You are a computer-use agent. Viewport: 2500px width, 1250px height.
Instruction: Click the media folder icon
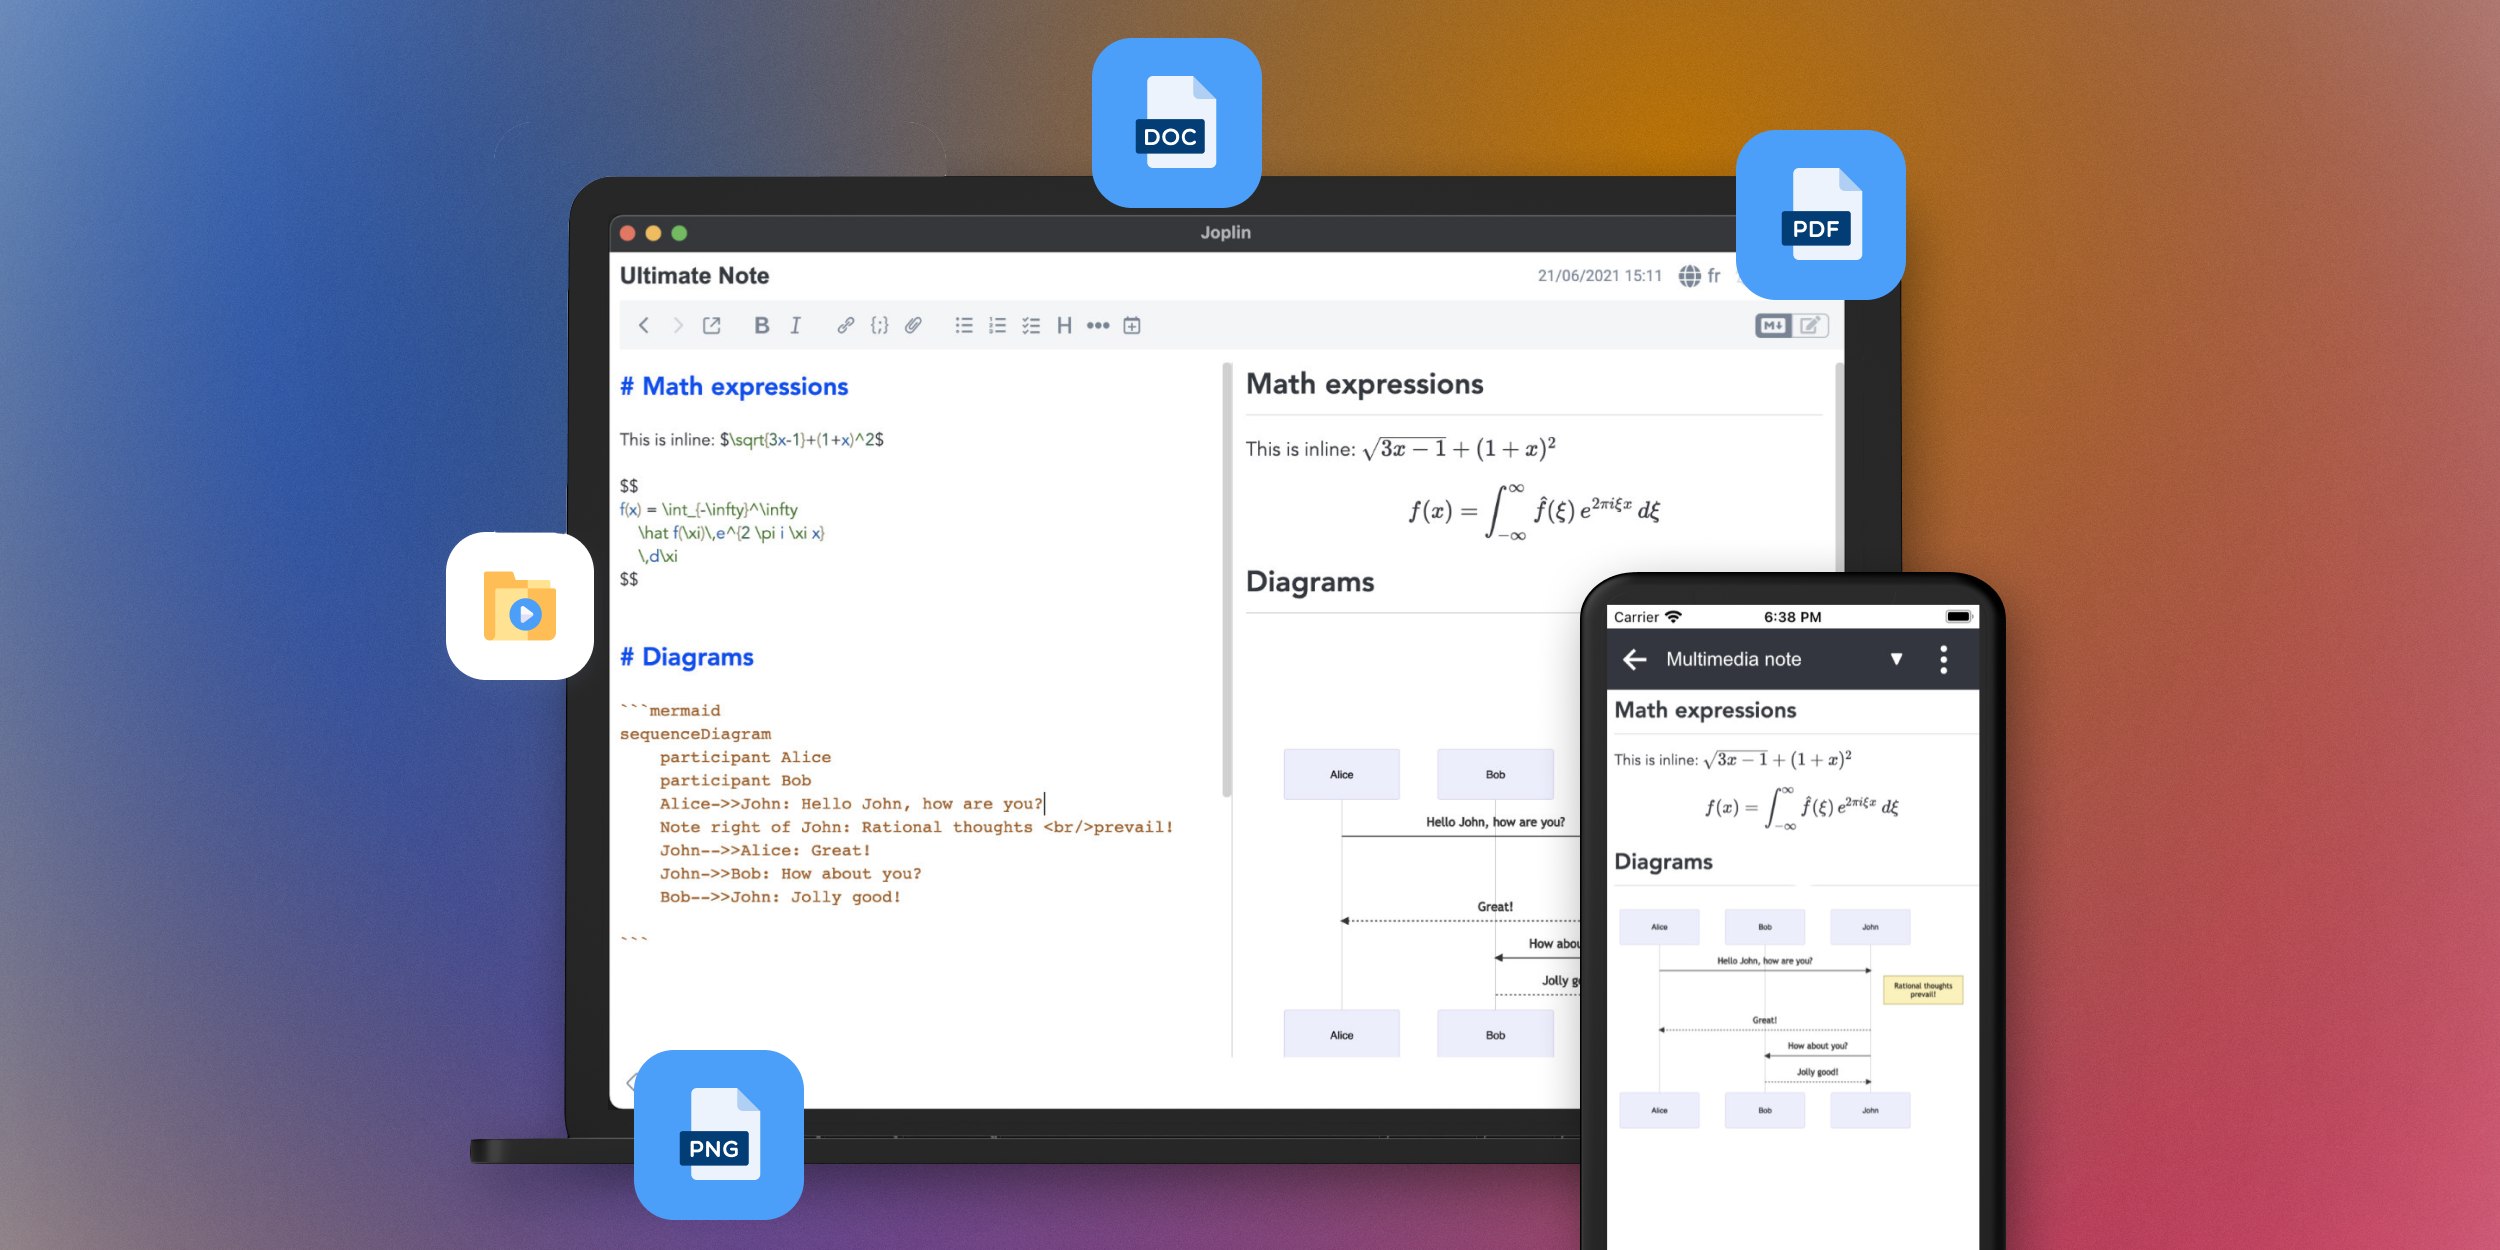click(520, 606)
